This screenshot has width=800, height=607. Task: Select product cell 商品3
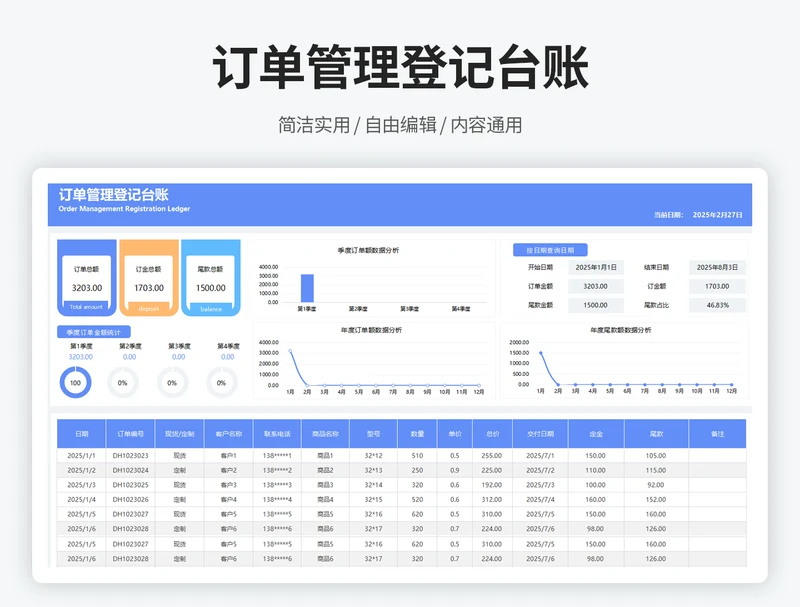click(326, 485)
